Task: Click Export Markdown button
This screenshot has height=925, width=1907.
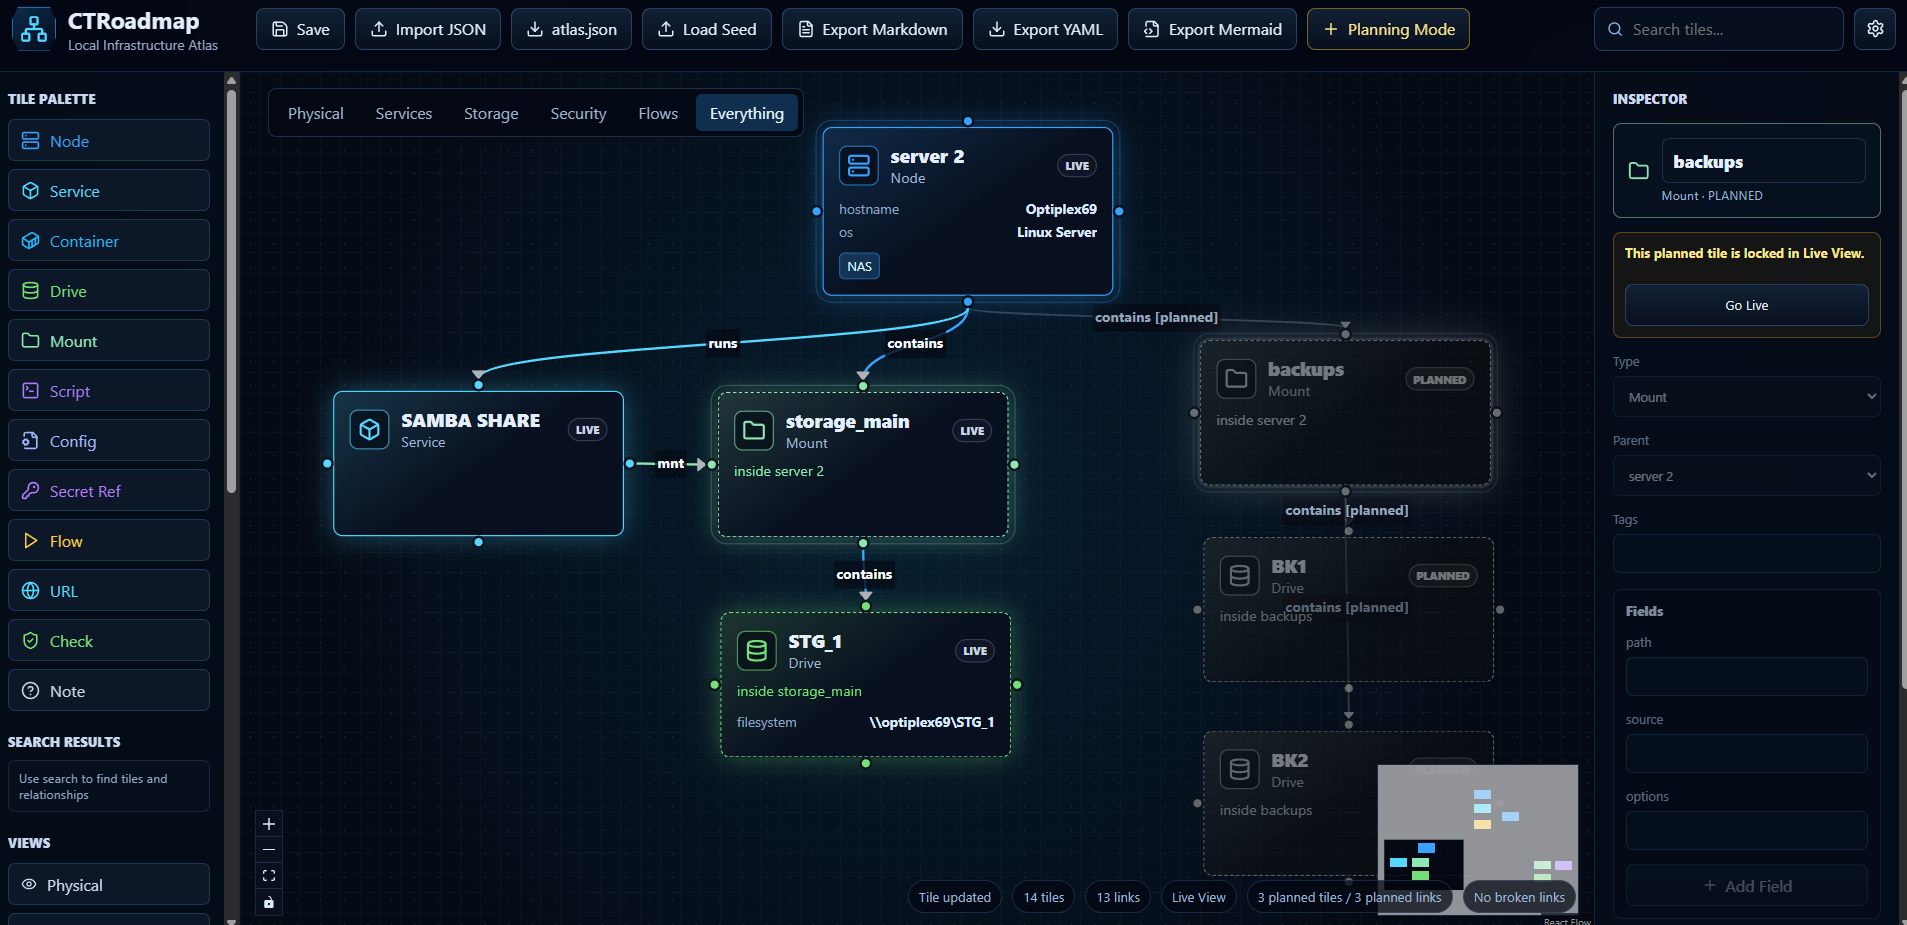Action: [872, 29]
